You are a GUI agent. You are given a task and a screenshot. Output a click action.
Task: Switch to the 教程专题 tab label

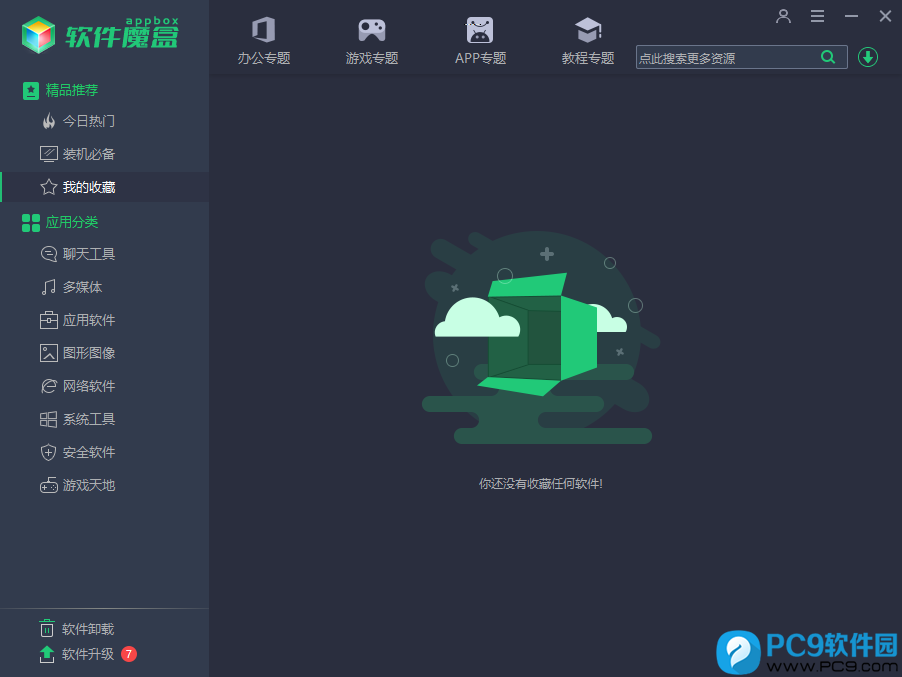coord(588,58)
